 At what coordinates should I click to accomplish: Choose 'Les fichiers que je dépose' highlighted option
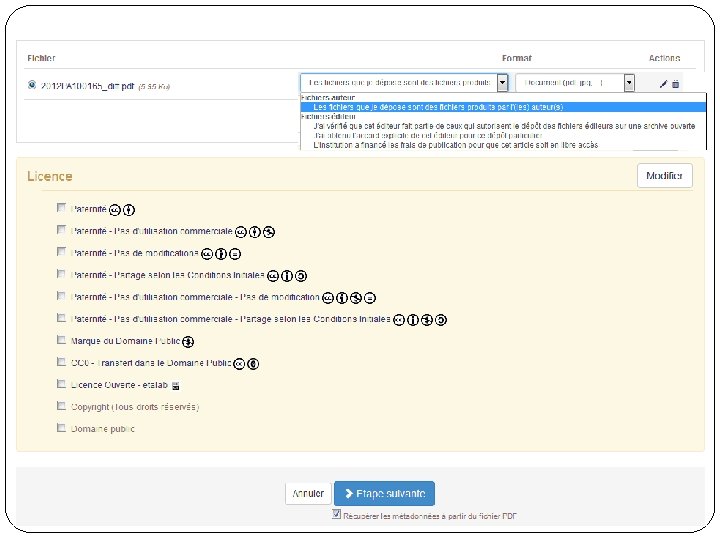point(503,107)
